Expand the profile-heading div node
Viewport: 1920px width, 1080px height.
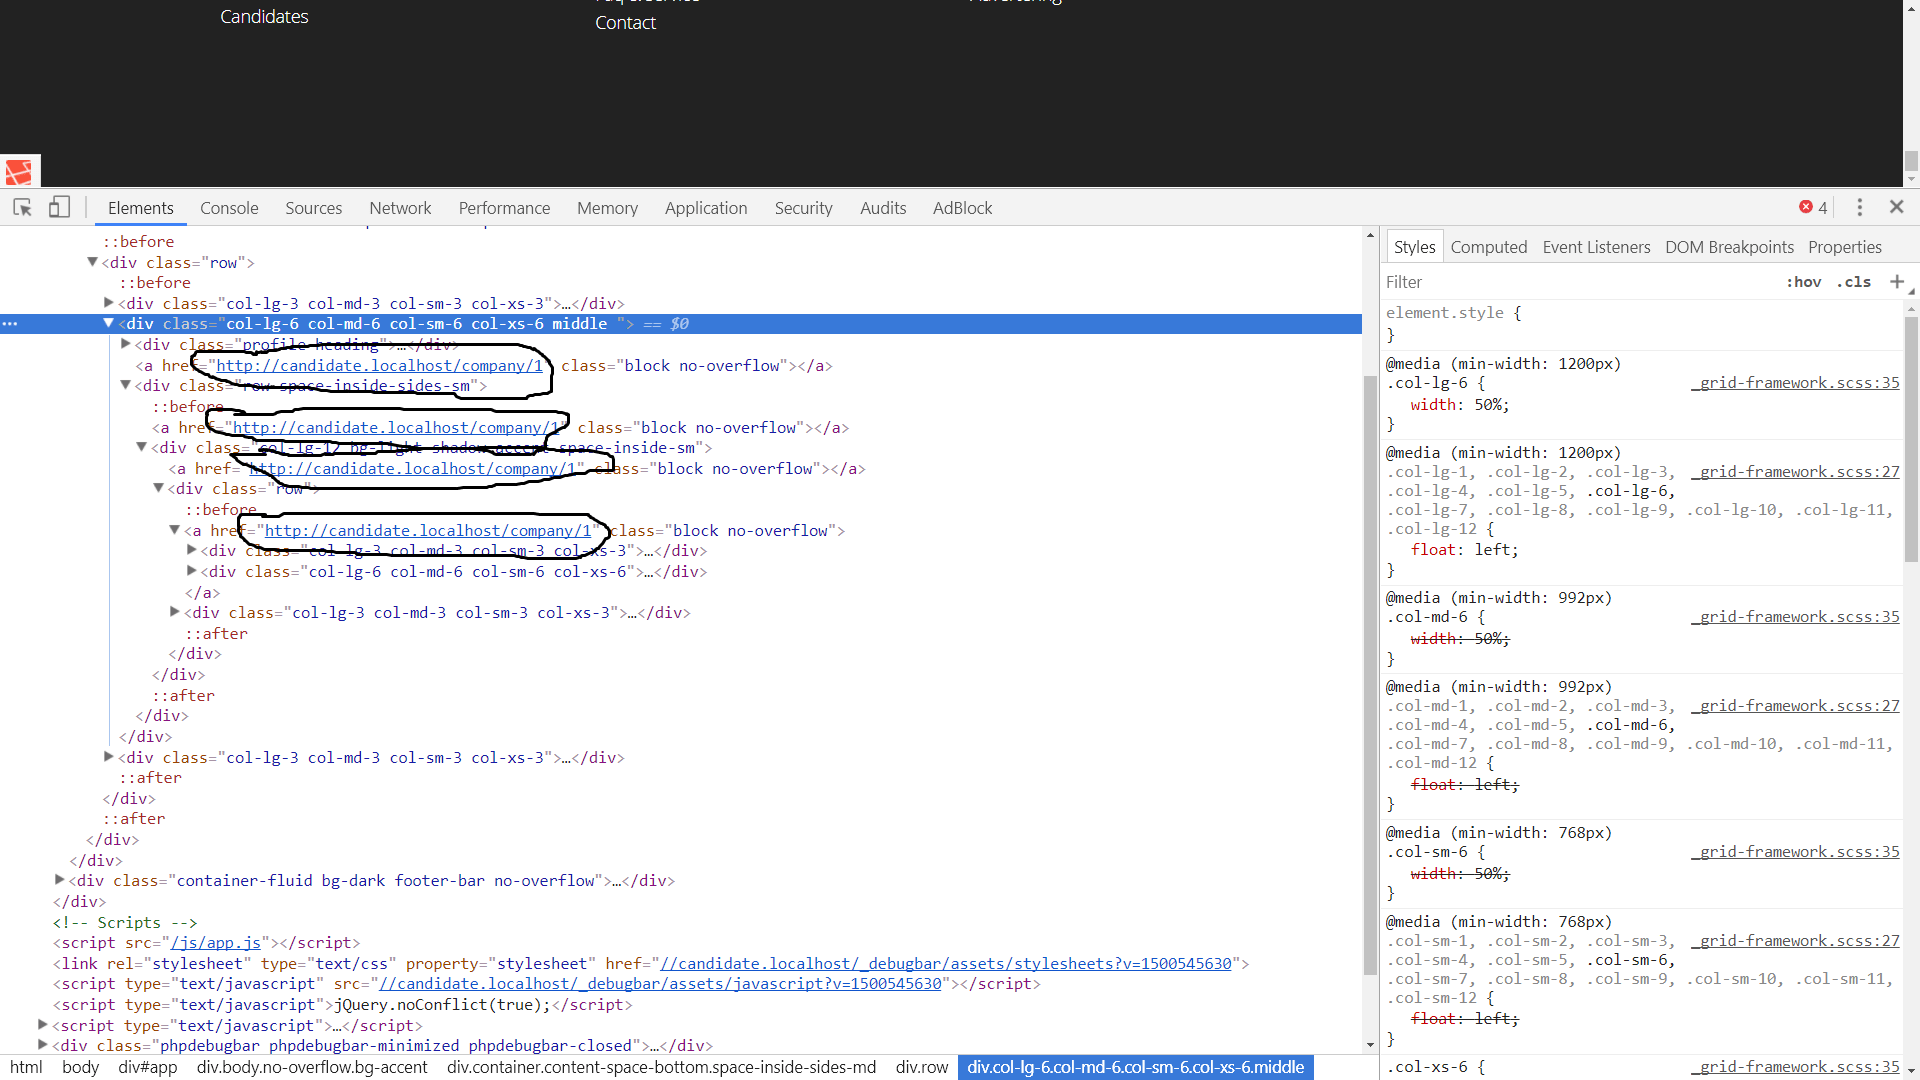pyautogui.click(x=125, y=344)
